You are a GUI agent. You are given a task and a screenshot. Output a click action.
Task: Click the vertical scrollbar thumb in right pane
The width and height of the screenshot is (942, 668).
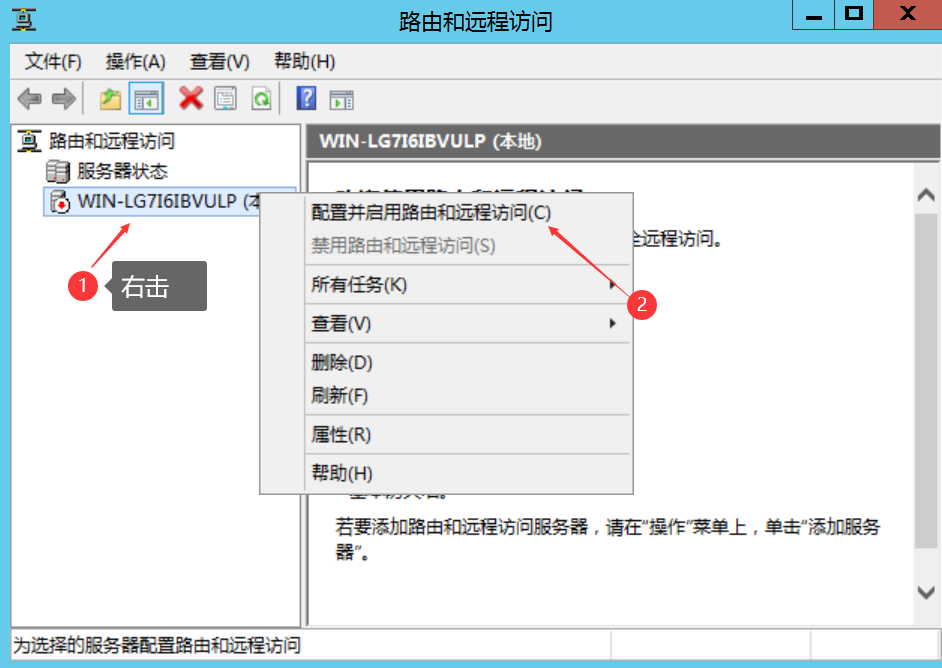click(x=926, y=380)
